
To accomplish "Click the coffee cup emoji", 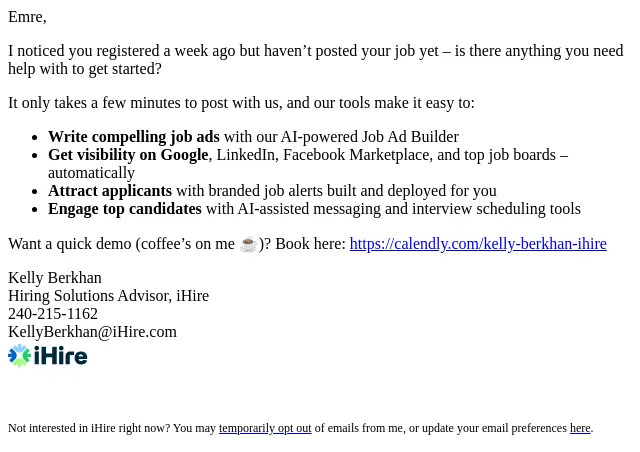I will tap(248, 244).
